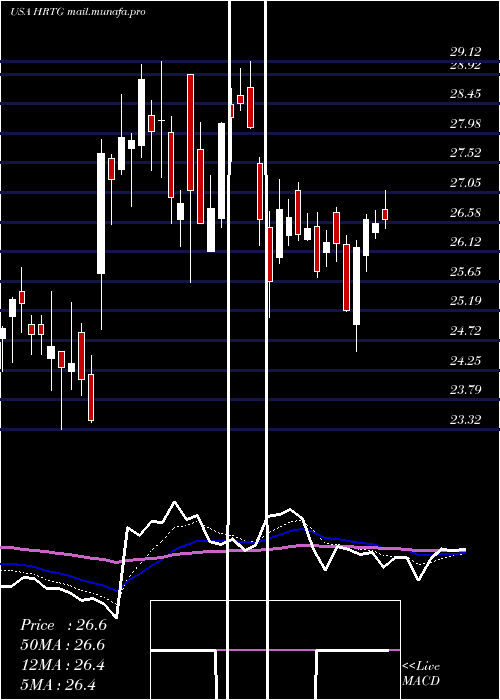Click the 27.52 price level label

(x=465, y=153)
